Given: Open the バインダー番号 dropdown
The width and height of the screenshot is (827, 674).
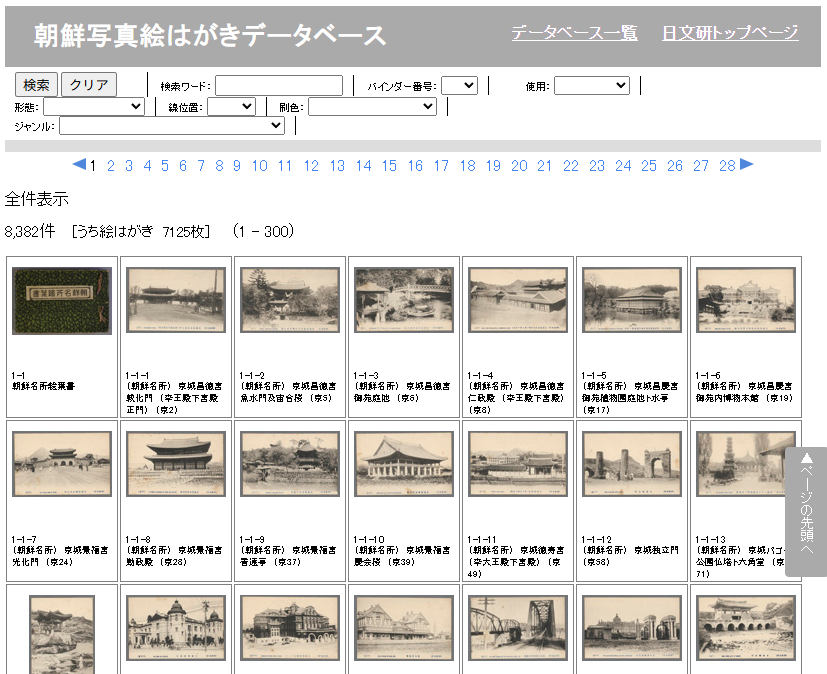Looking at the screenshot, I should [x=458, y=85].
